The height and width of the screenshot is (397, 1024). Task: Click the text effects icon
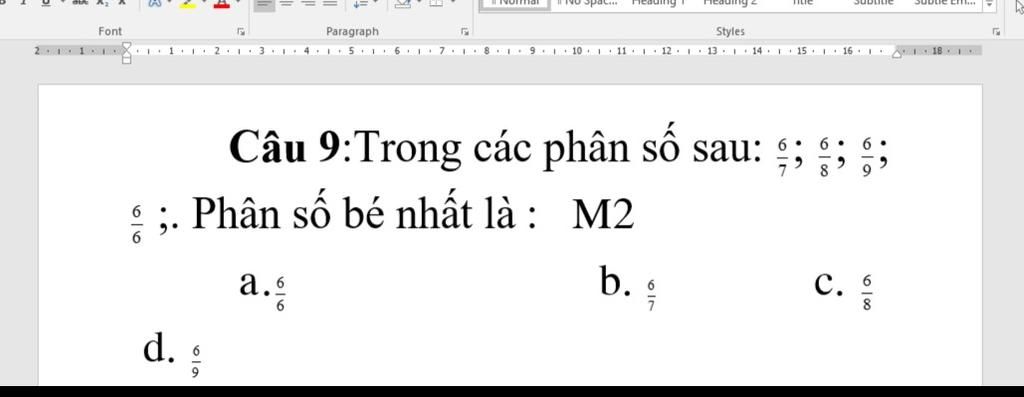pos(155,4)
